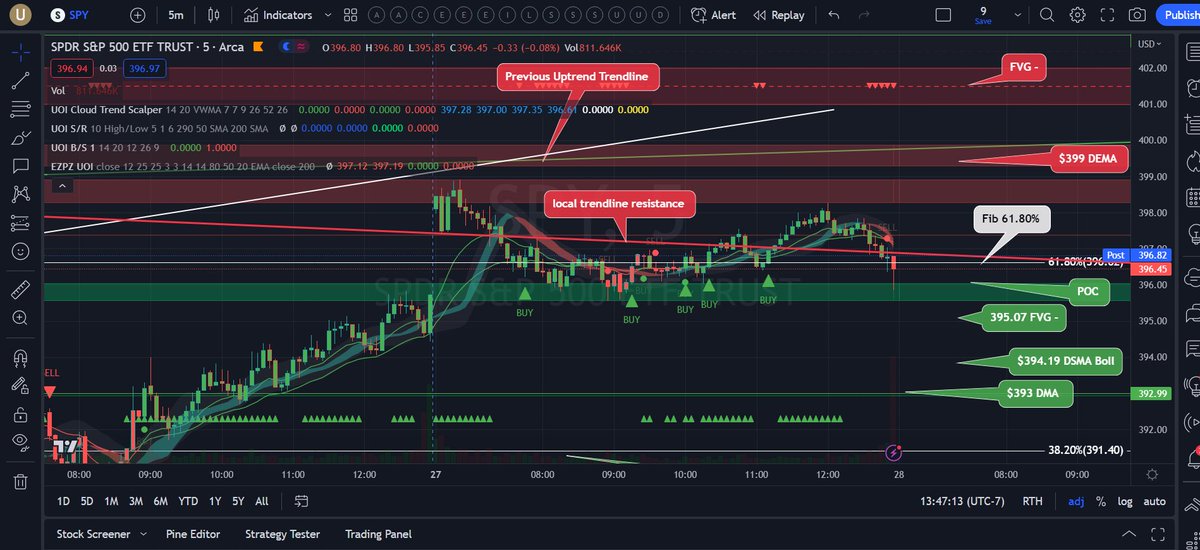The height and width of the screenshot is (550, 1200).
Task: Select the 1D date range
Action: click(63, 501)
